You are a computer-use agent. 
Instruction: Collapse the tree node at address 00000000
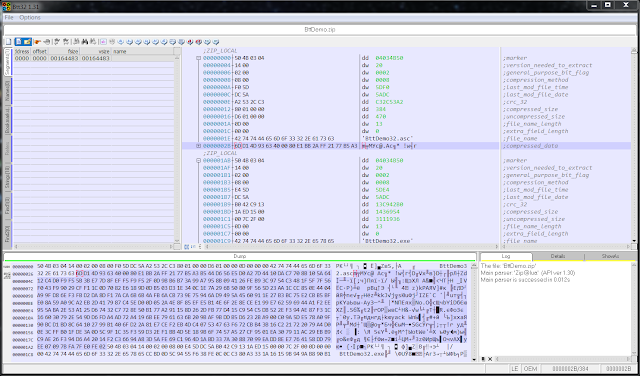point(198,58)
